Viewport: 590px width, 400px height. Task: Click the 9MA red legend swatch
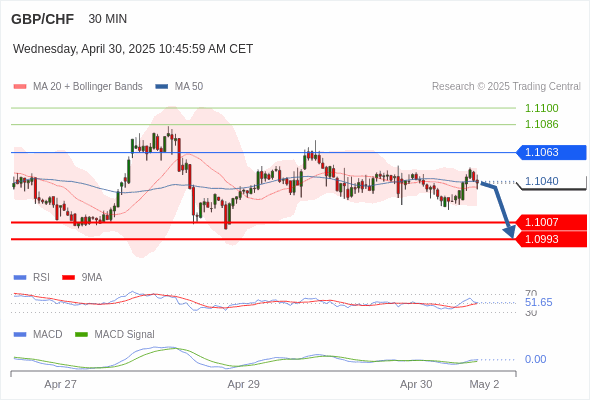point(68,278)
